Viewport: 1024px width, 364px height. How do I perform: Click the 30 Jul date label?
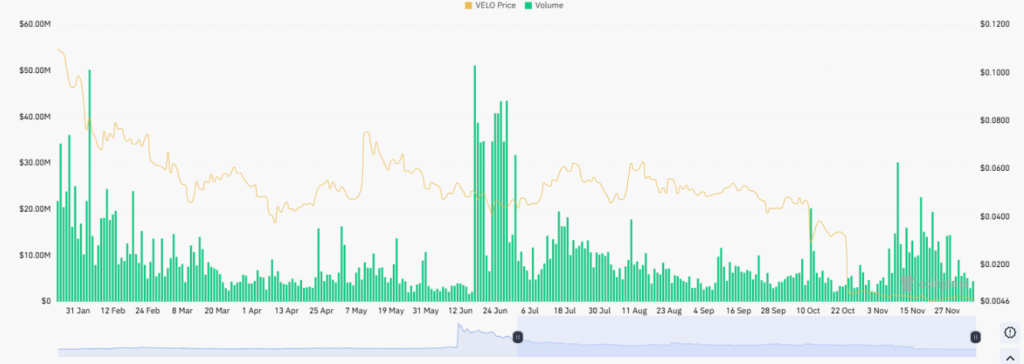point(600,311)
